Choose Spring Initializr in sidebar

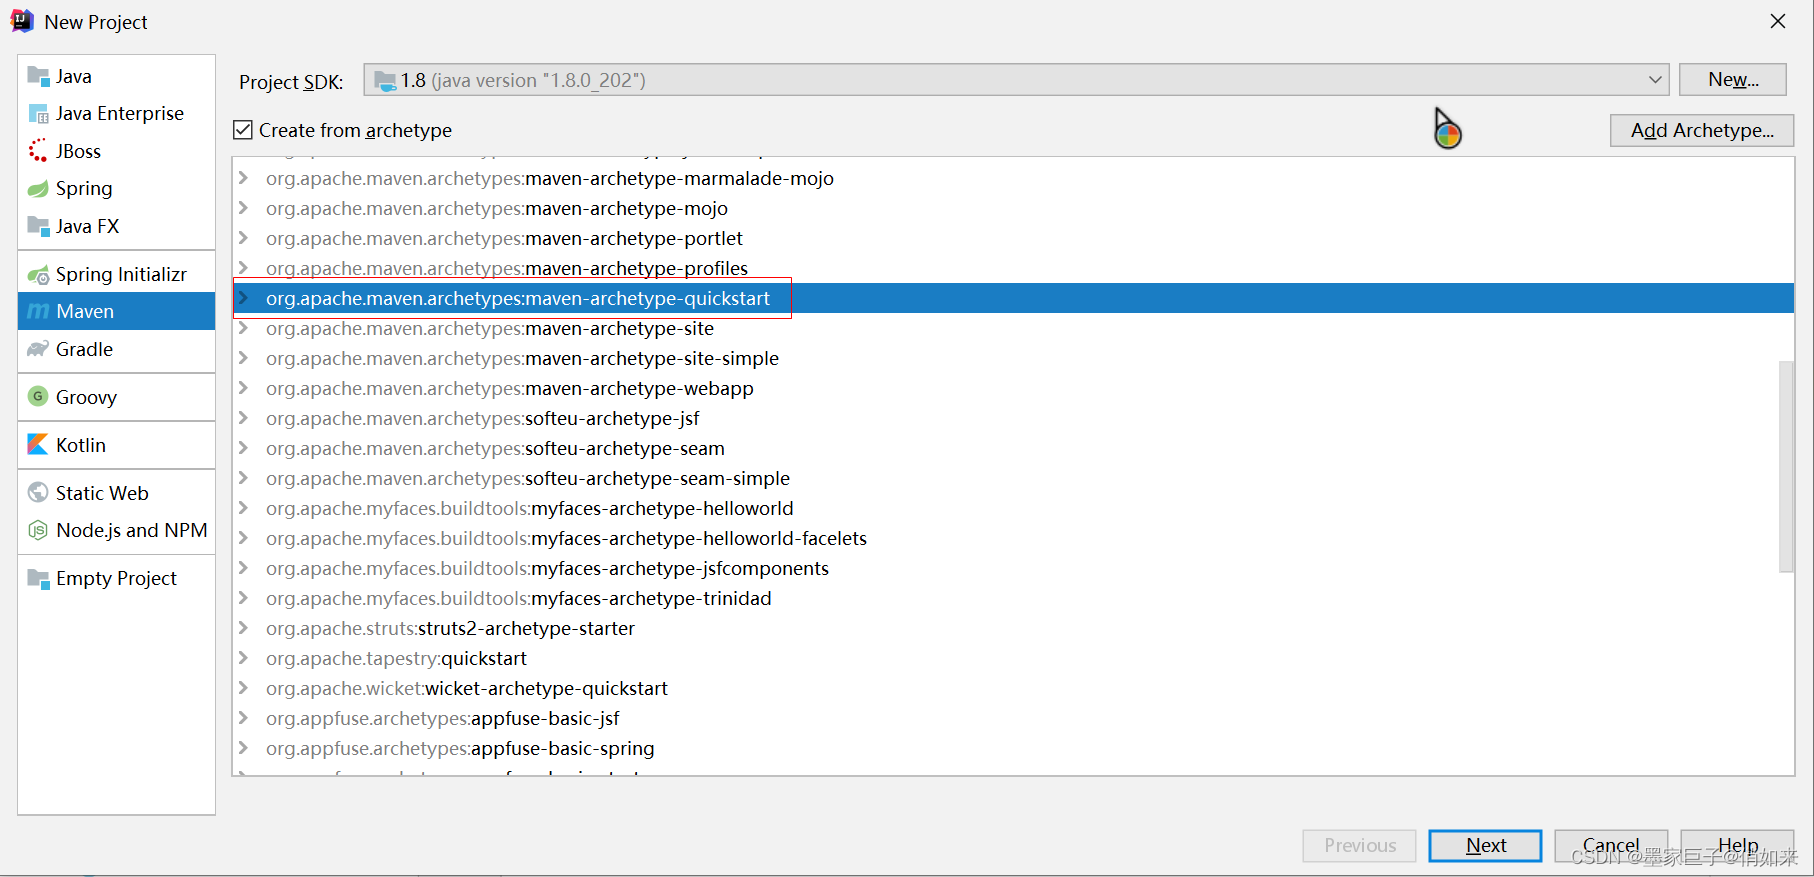pos(116,274)
